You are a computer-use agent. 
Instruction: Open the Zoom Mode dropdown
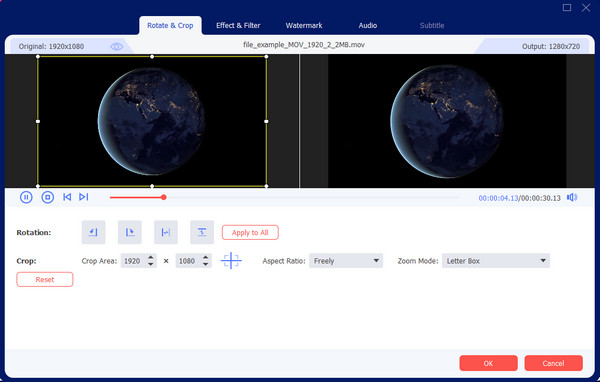tap(496, 261)
